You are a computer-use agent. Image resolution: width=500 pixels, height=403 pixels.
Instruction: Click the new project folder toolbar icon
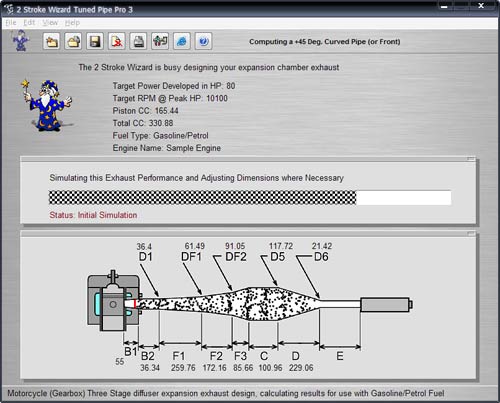(x=52, y=41)
